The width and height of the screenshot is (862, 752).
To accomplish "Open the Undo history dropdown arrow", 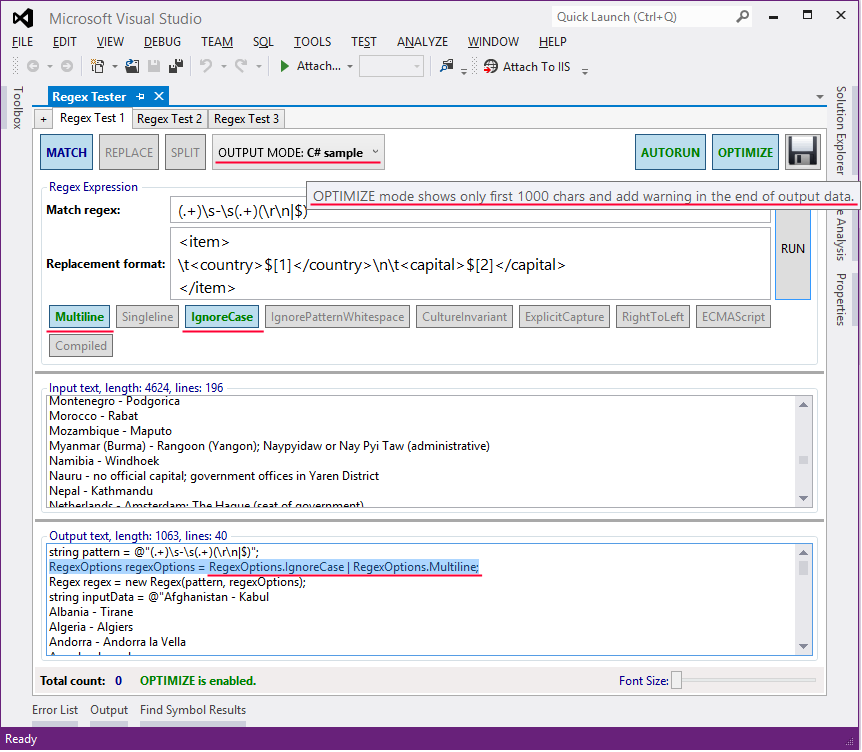I will tap(224, 67).
